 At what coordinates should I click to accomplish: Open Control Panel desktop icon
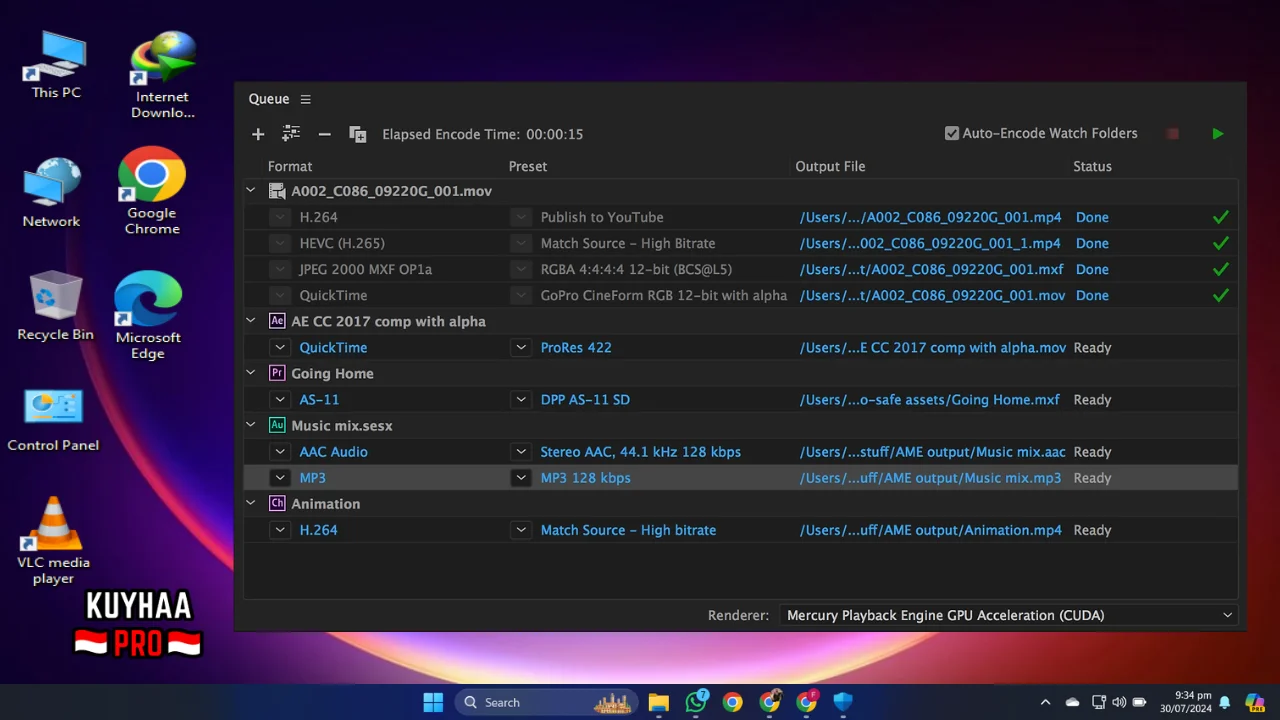pyautogui.click(x=53, y=420)
